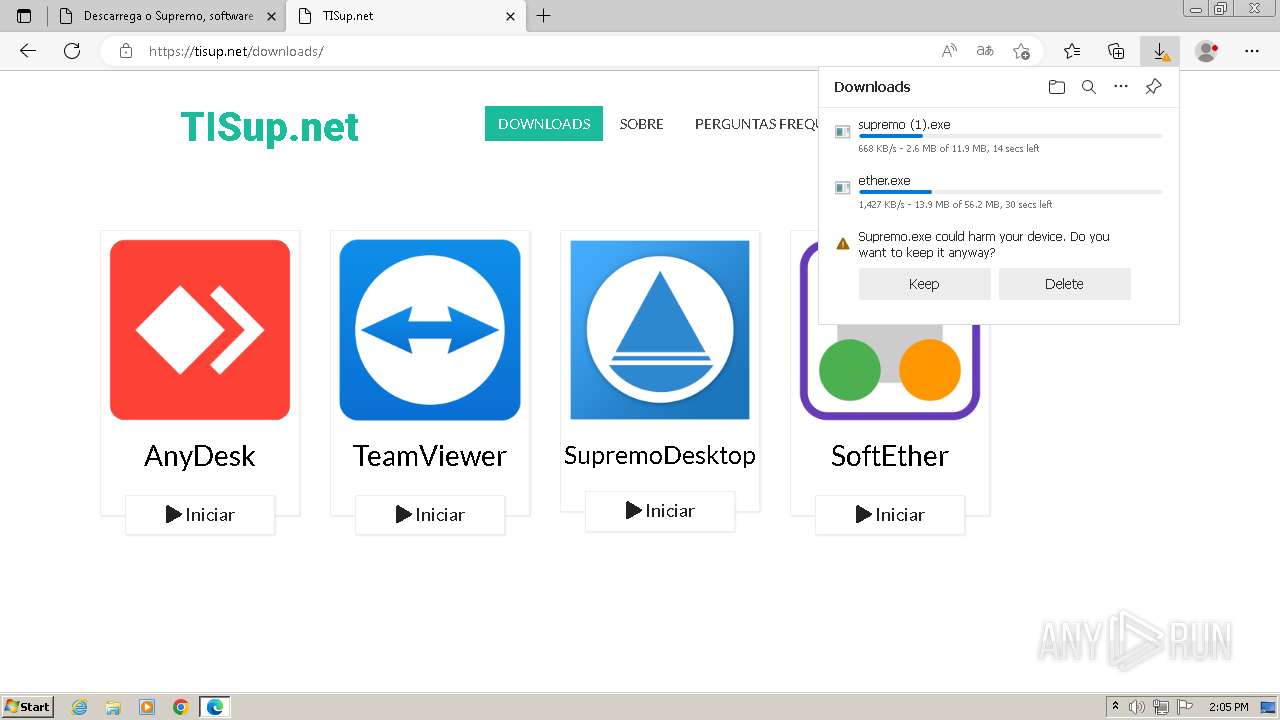Click Iniciar under SoftEther
The image size is (1280, 720).
point(890,515)
